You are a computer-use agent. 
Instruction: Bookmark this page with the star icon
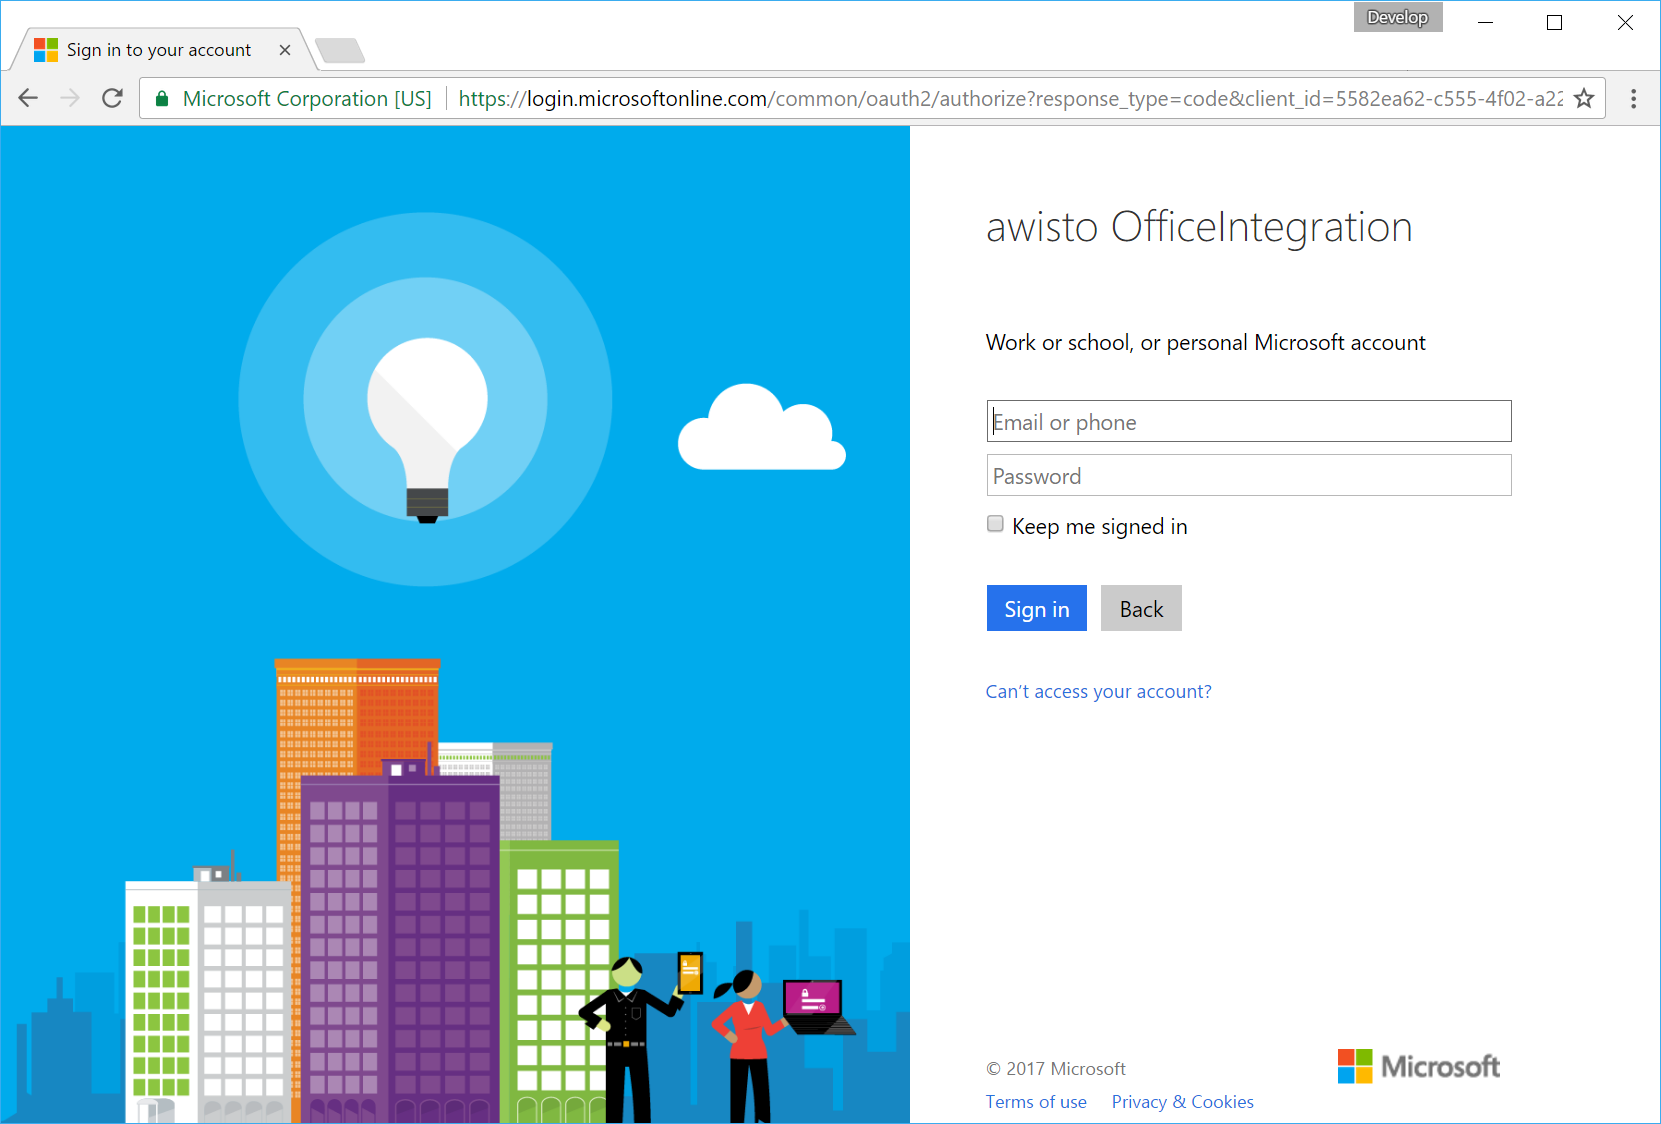coord(1584,98)
